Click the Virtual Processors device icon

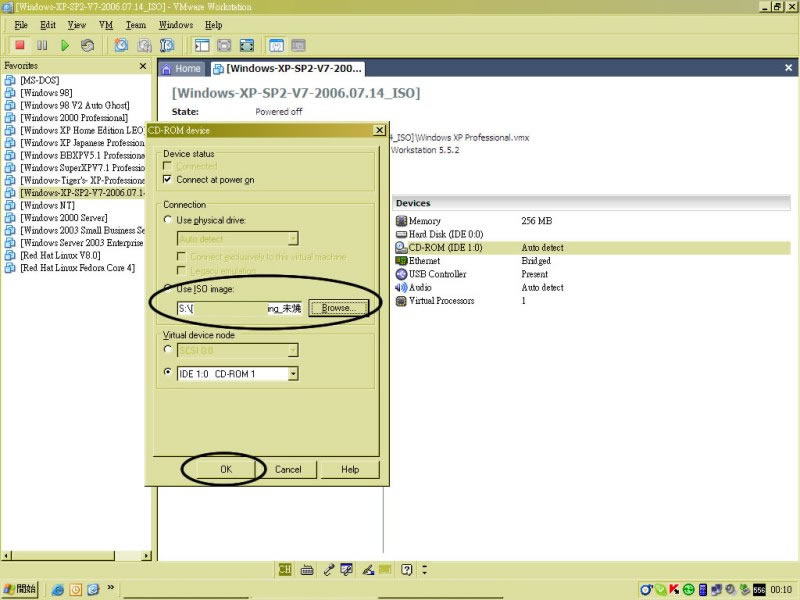402,301
